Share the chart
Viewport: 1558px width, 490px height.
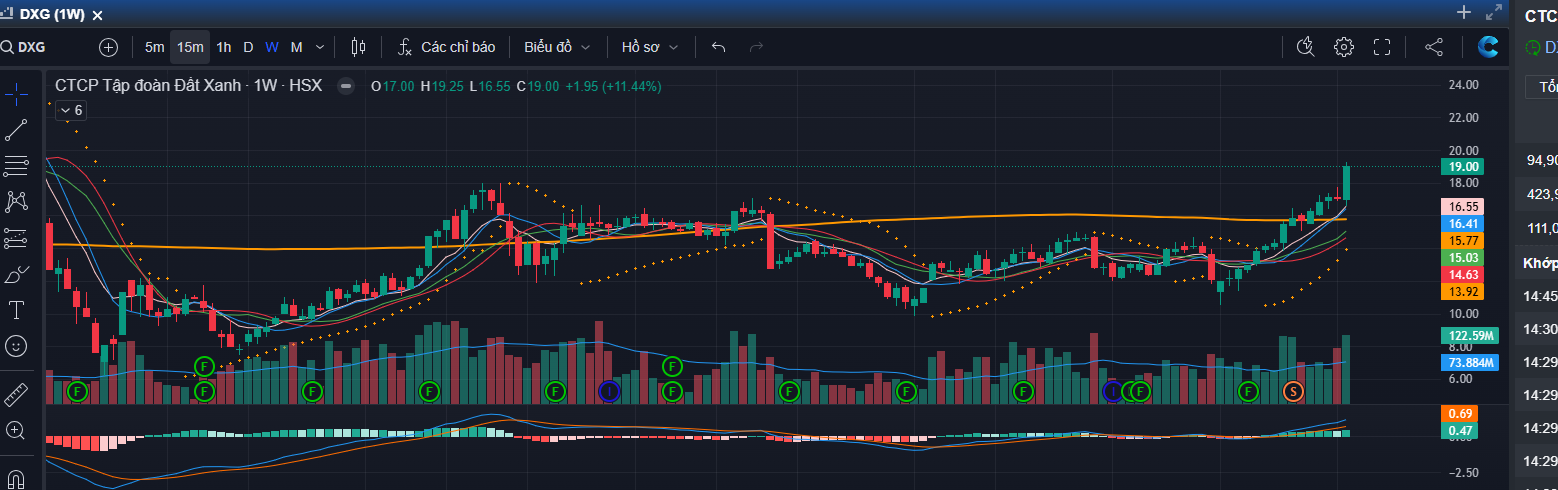pyautogui.click(x=1433, y=47)
